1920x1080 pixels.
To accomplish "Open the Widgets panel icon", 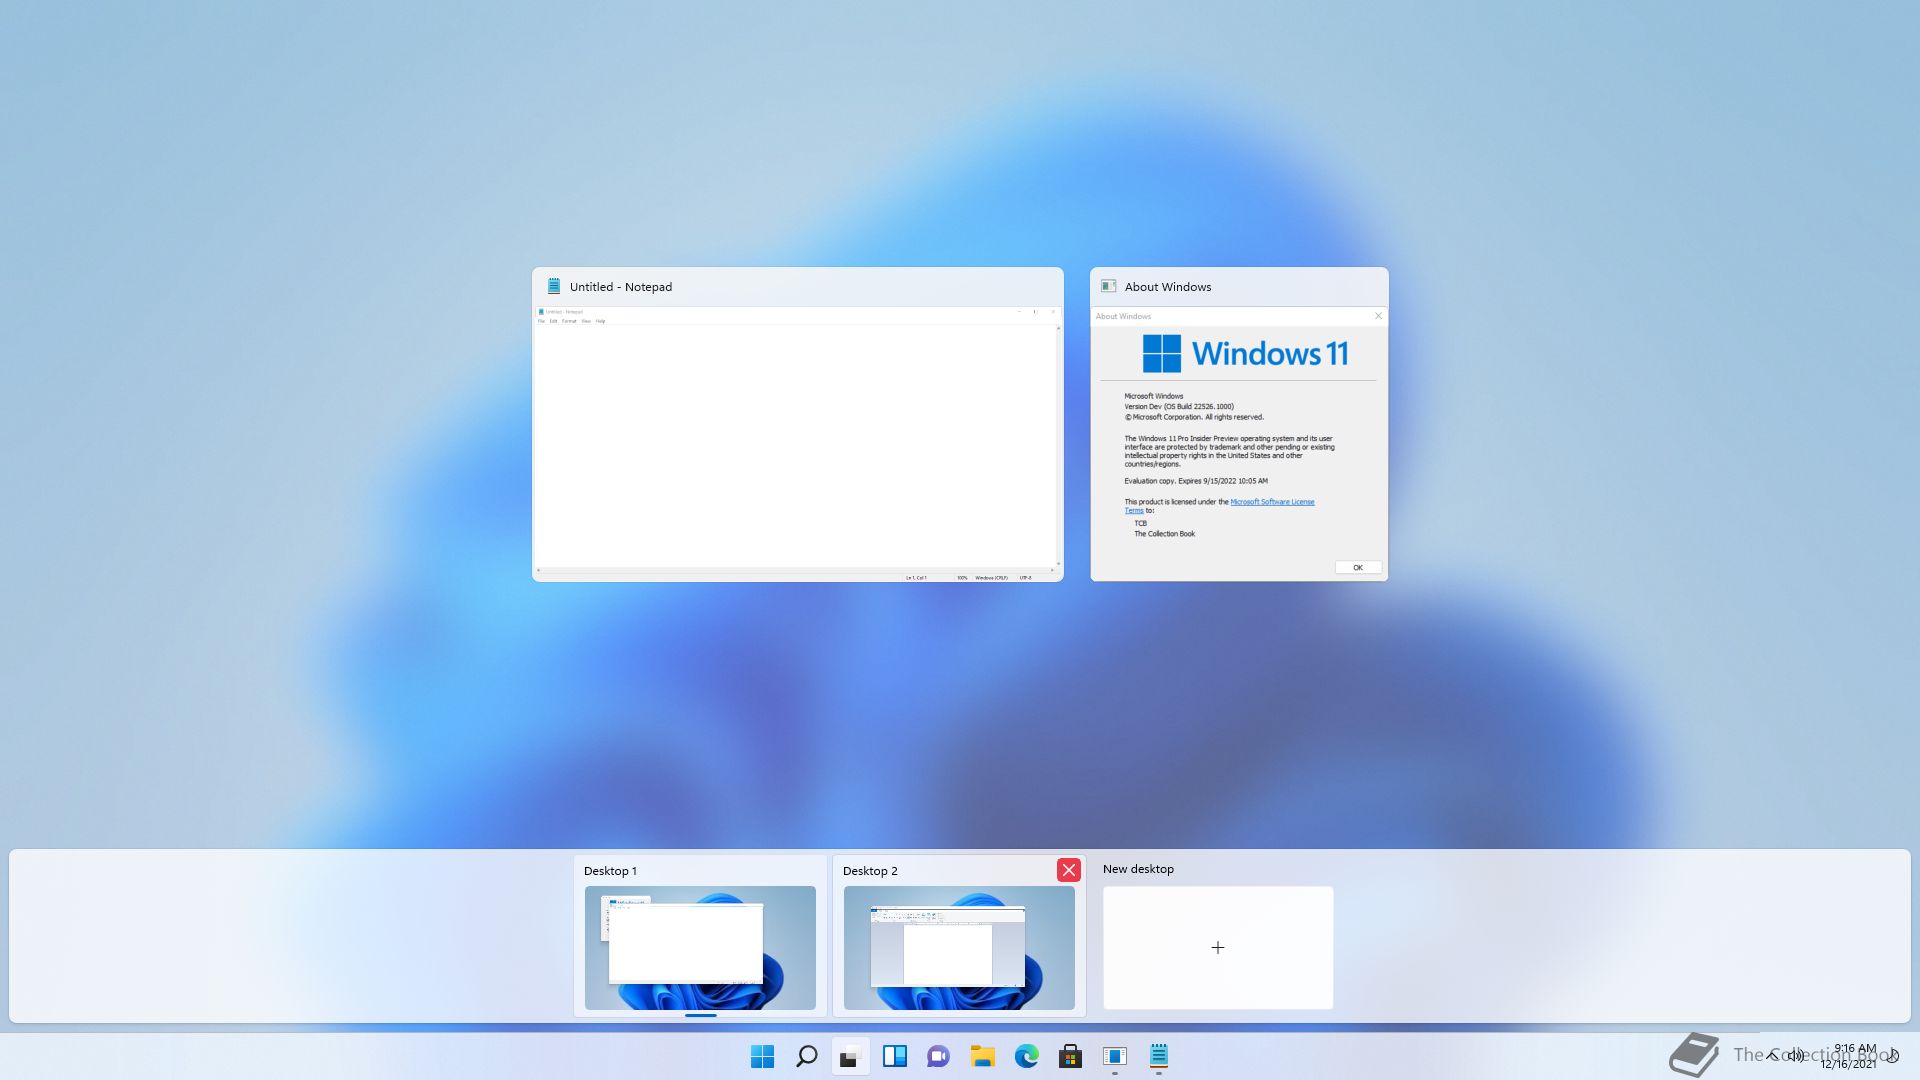I will coord(894,1056).
